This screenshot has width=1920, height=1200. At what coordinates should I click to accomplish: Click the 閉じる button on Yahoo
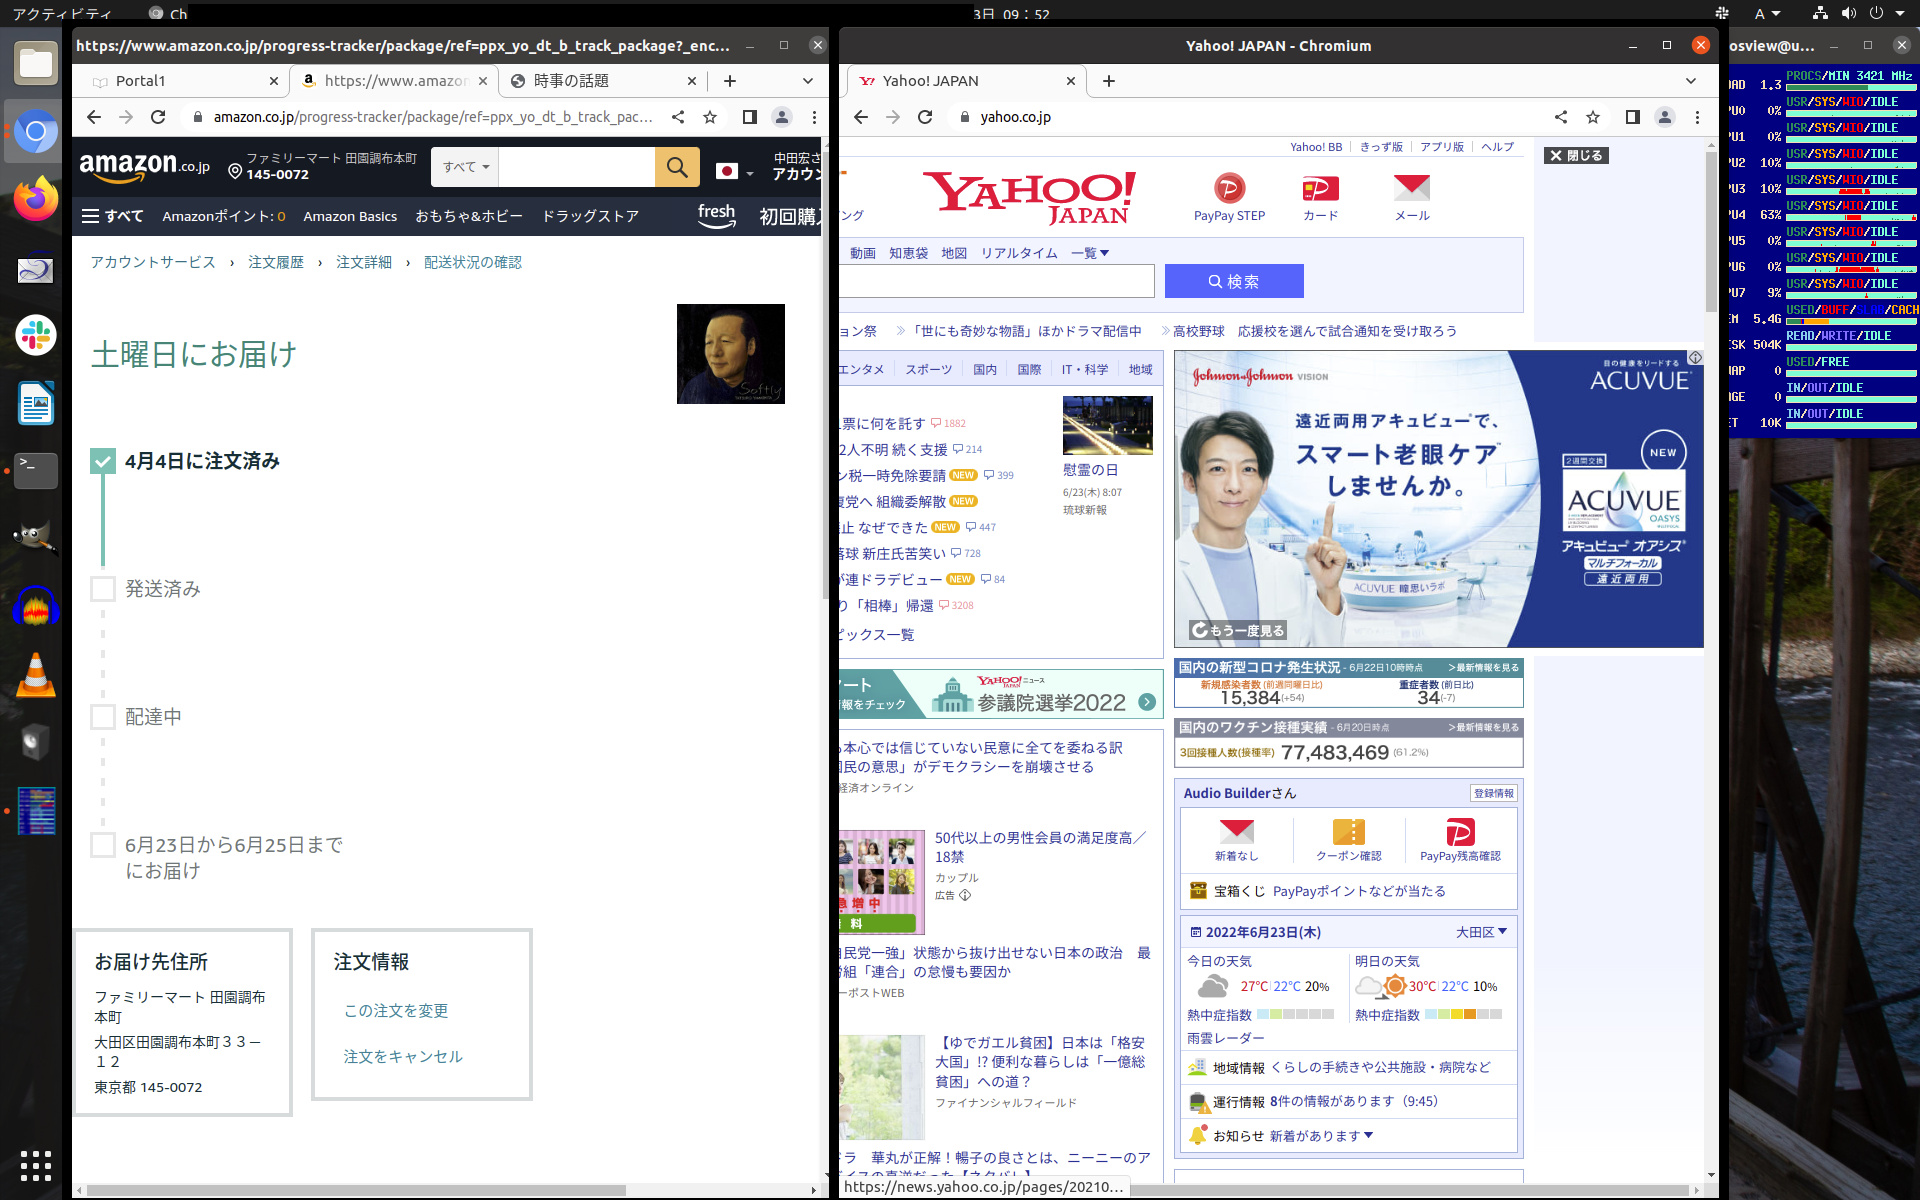tap(1576, 155)
